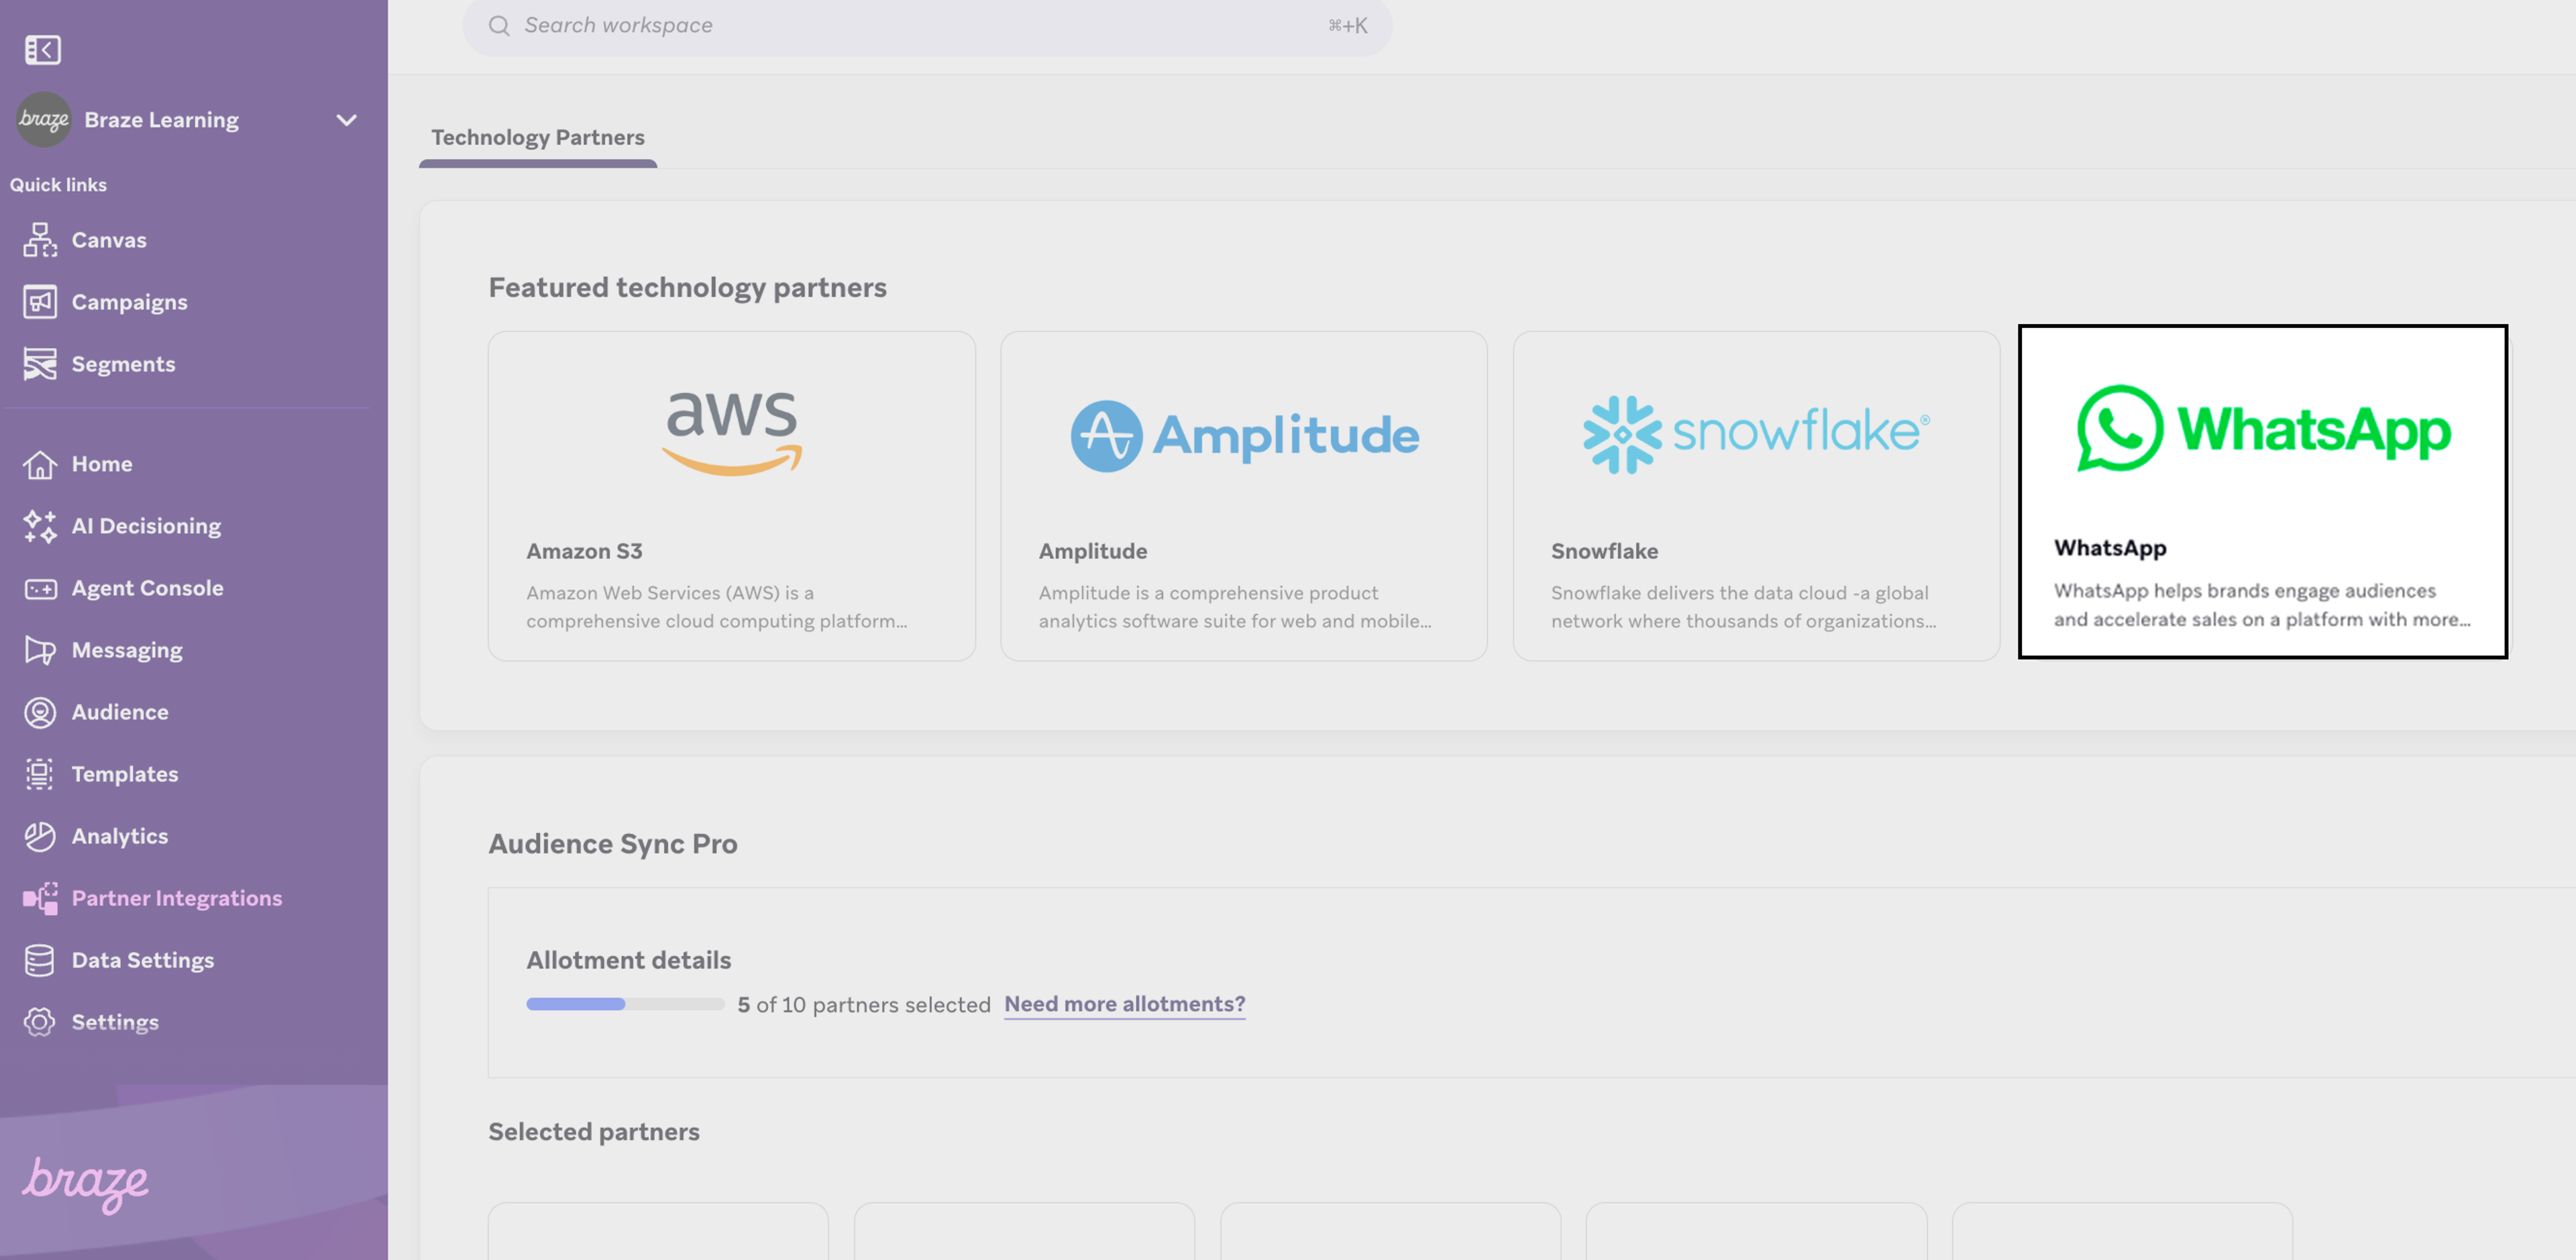Open AI Decisioning menu item
The height and width of the screenshot is (1260, 2576).
(147, 526)
